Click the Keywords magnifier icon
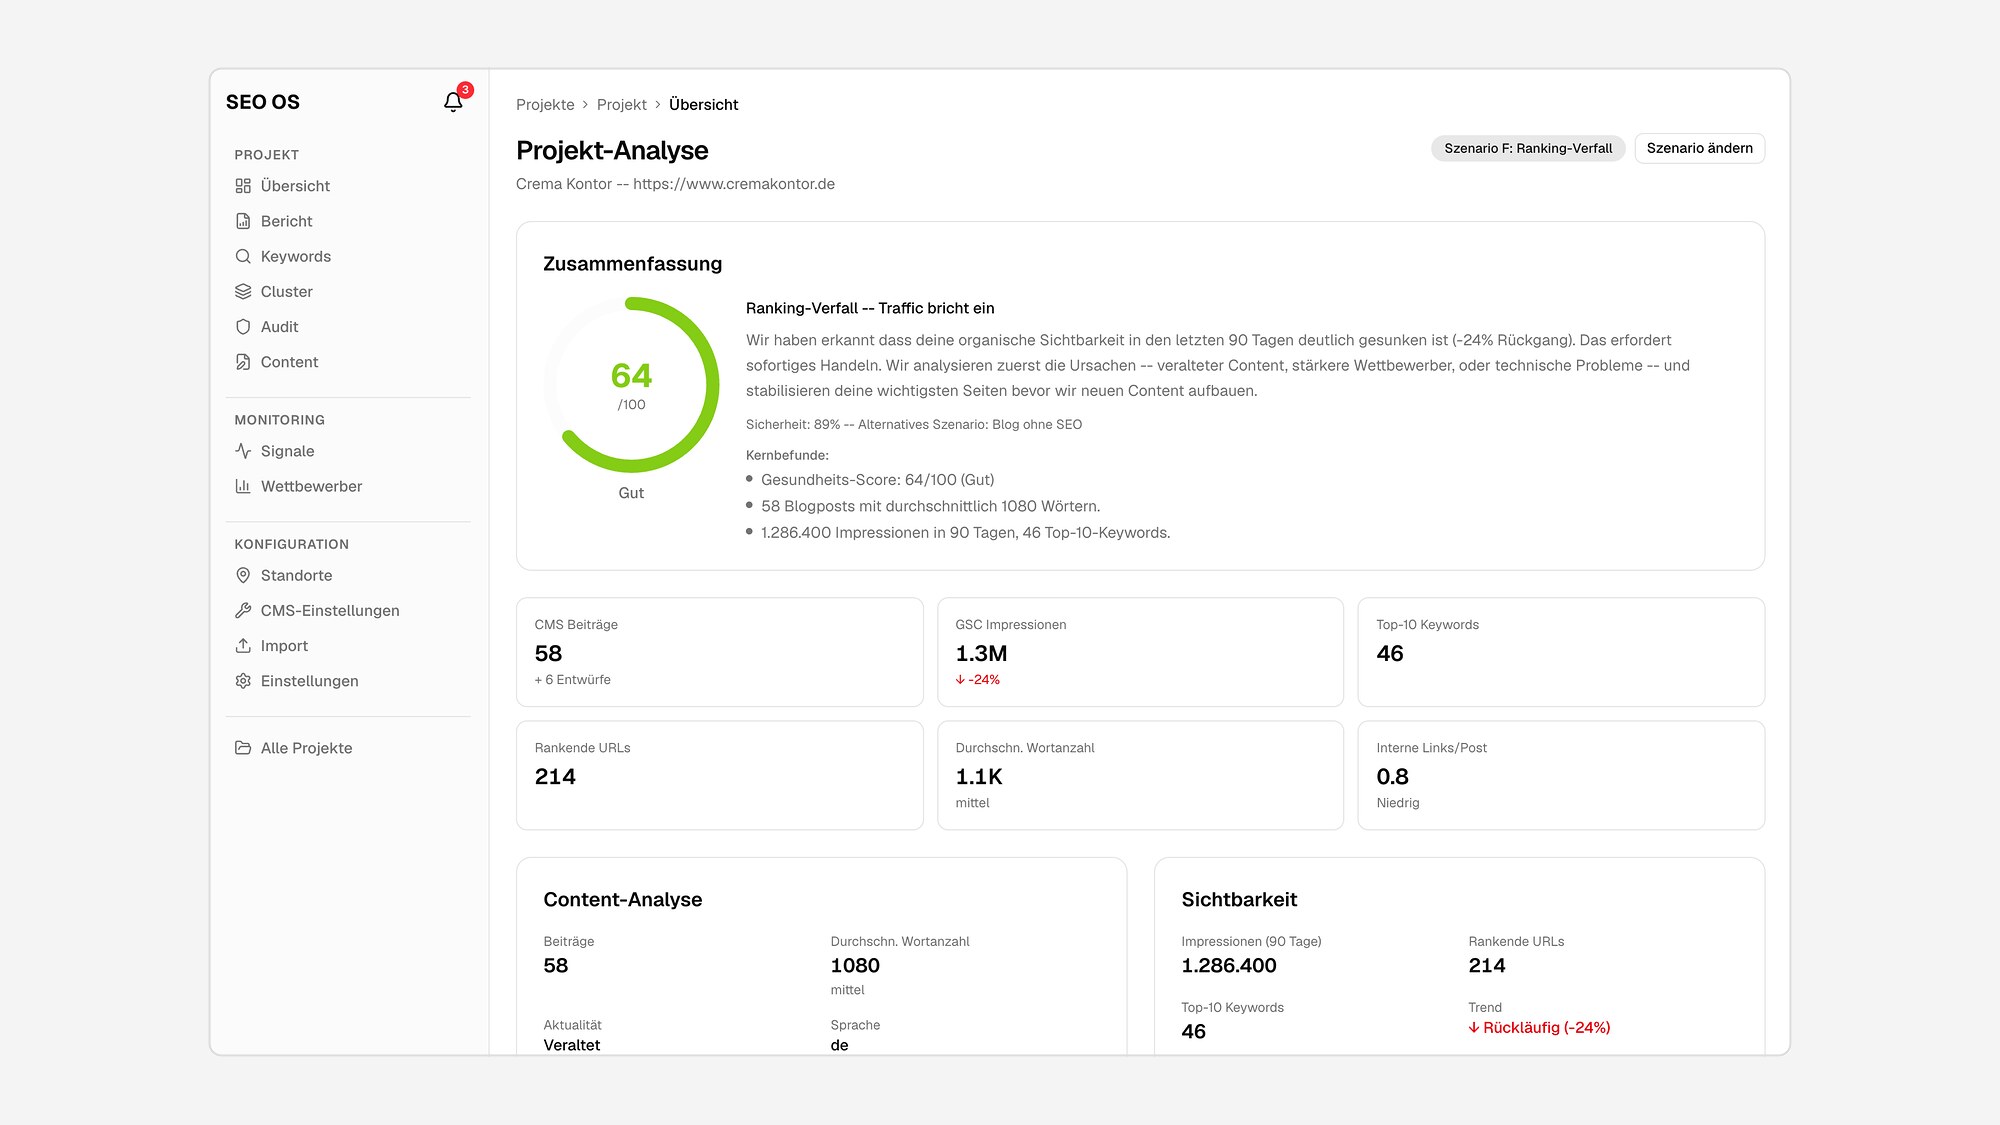The height and width of the screenshot is (1125, 2000). (x=243, y=256)
